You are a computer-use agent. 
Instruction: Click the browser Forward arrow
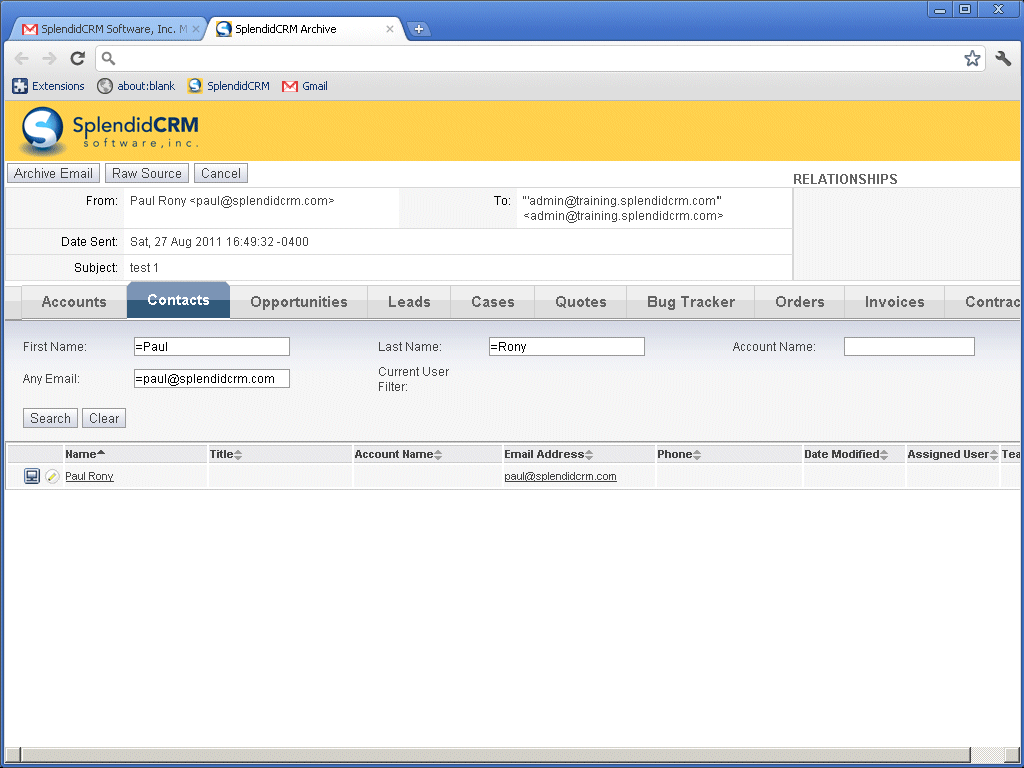[x=49, y=59]
